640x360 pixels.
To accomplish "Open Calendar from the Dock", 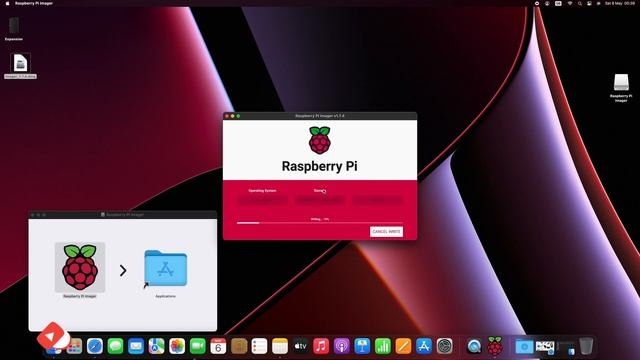I will coord(218,347).
